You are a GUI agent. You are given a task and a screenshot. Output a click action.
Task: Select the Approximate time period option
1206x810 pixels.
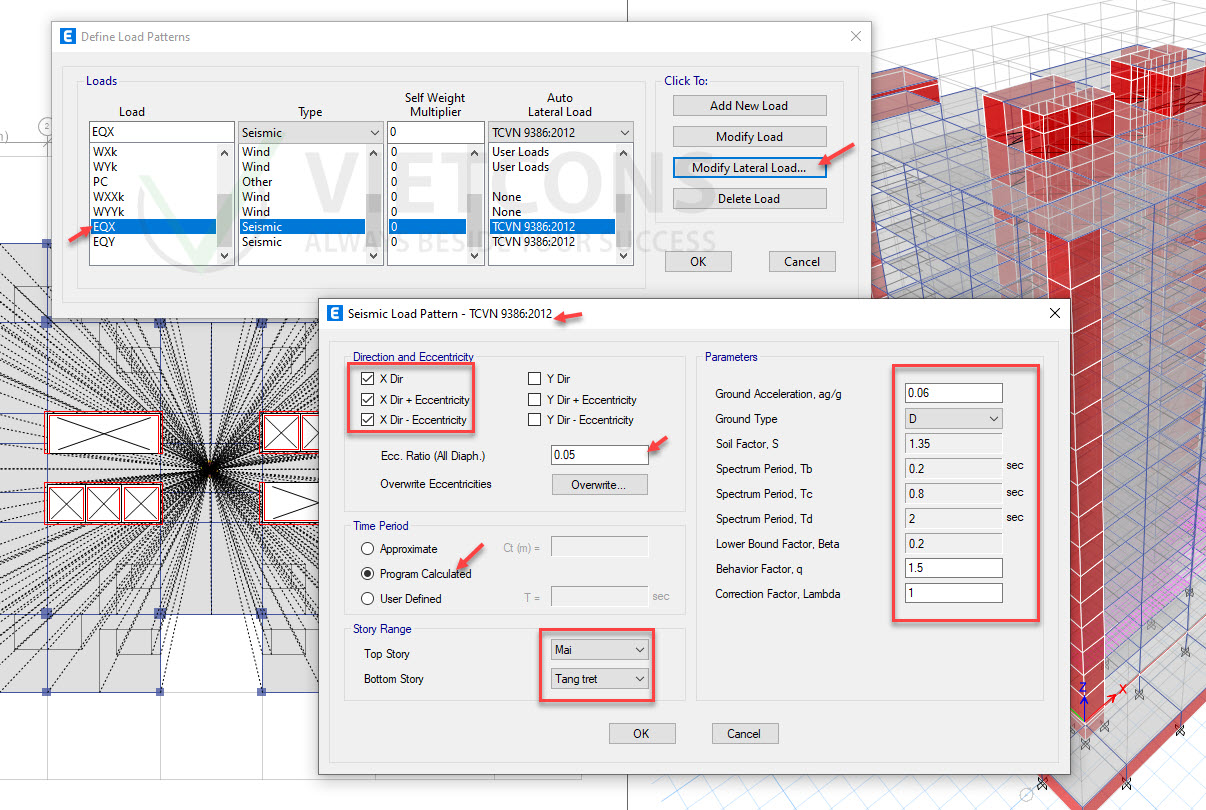point(367,549)
